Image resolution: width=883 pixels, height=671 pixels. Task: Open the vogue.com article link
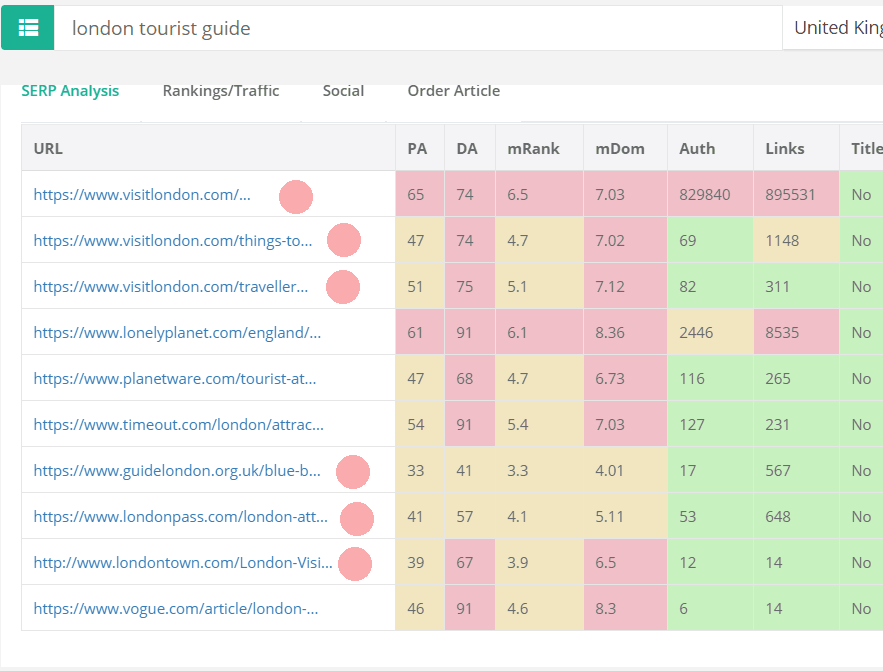[x=175, y=609]
